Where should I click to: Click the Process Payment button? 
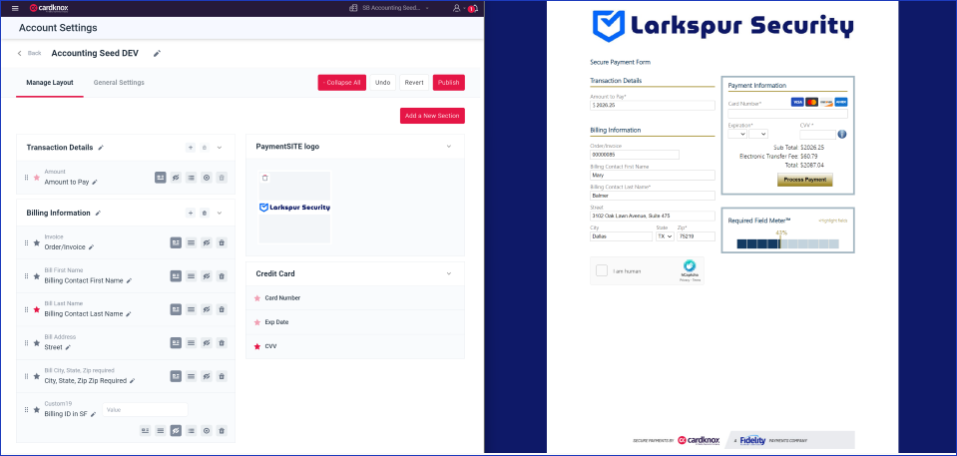[805, 179]
